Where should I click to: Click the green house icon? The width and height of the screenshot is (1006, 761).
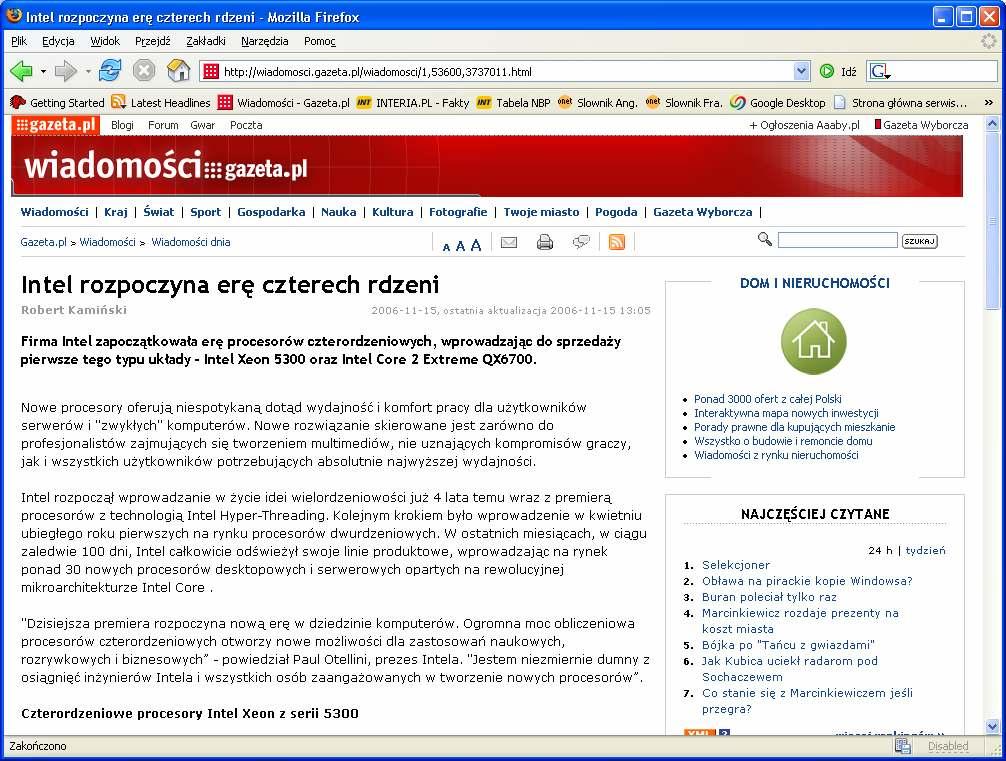(814, 341)
